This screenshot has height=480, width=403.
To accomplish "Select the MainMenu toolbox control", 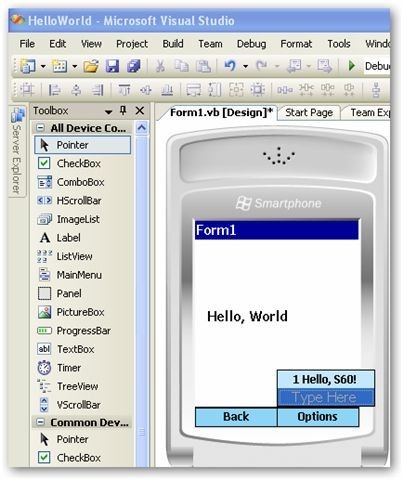I will (x=82, y=275).
